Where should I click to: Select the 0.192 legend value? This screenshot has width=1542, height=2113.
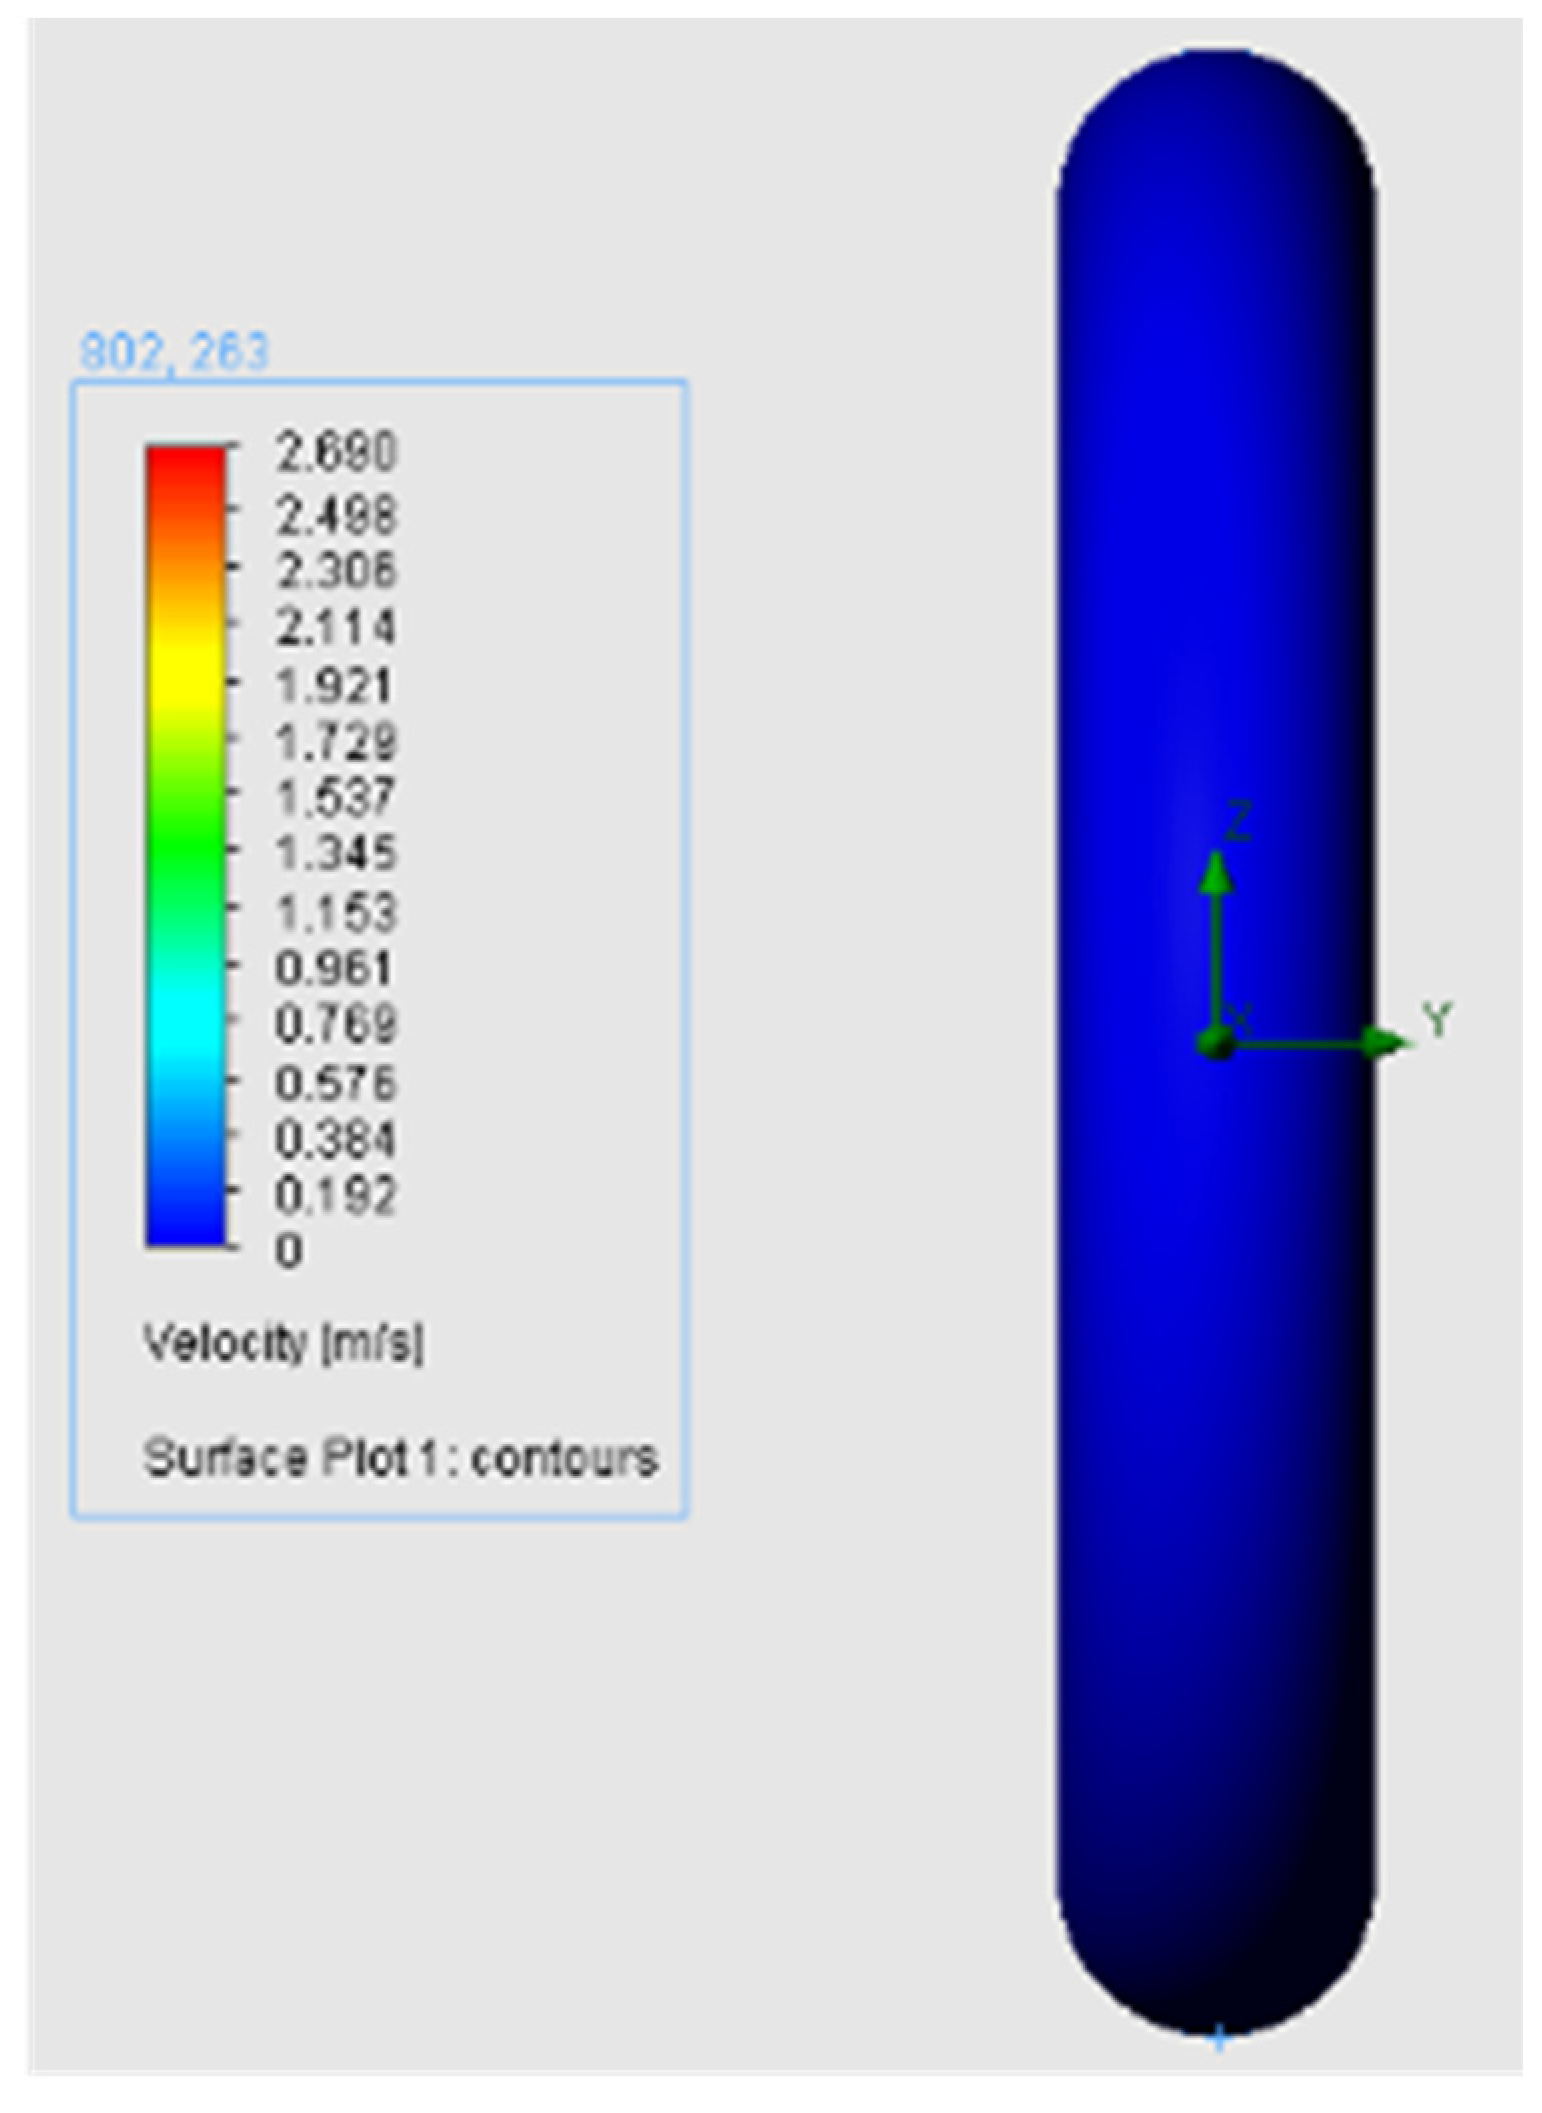coord(337,1195)
